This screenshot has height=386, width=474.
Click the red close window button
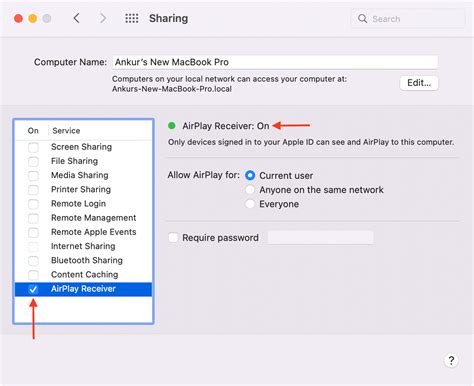pos(19,18)
